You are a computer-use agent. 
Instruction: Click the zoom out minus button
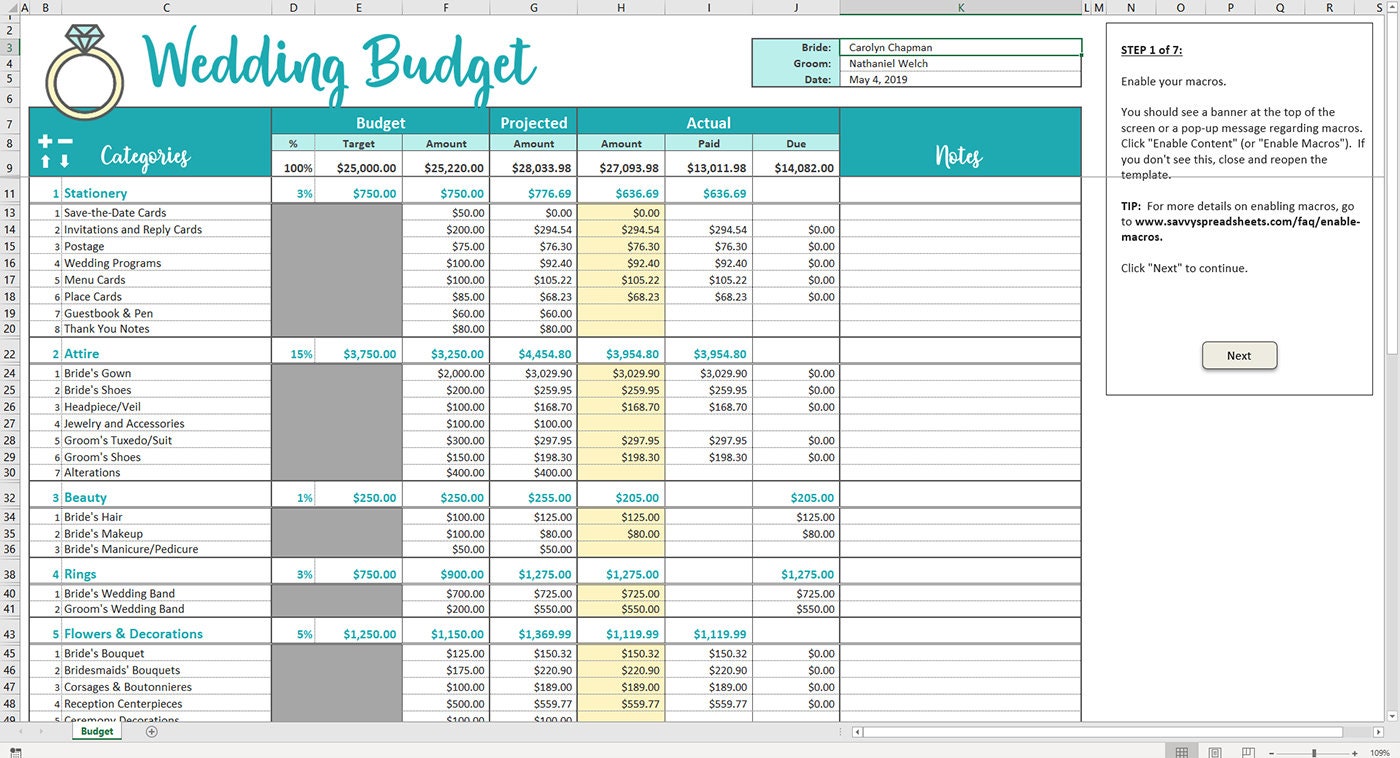point(1272,752)
